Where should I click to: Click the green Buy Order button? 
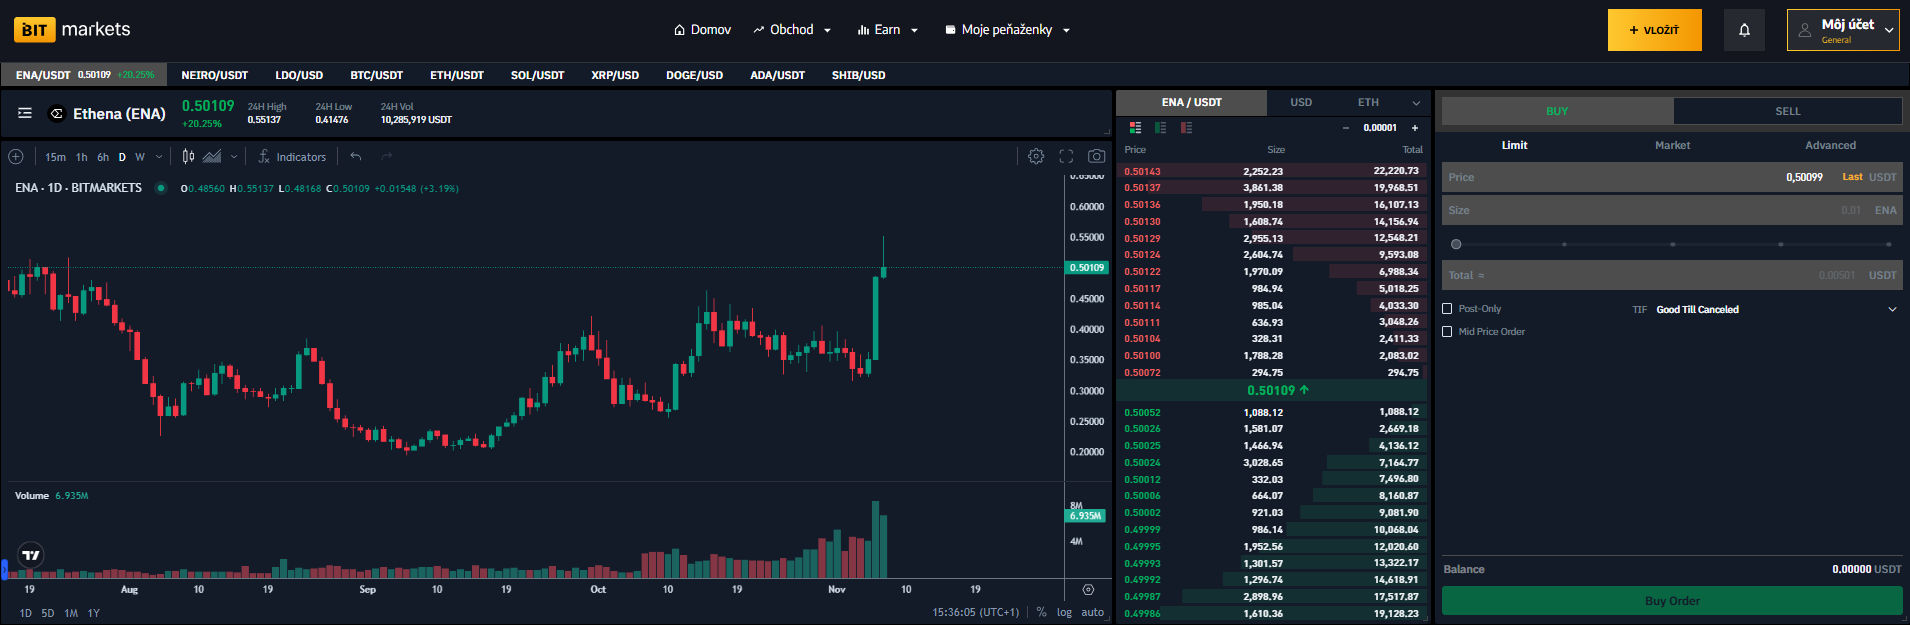1672,601
